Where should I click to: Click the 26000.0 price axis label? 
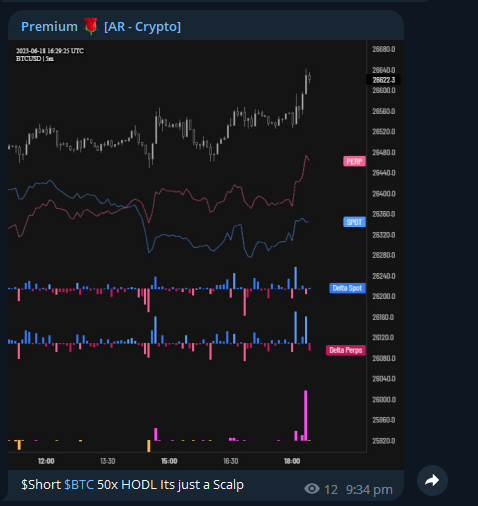pyautogui.click(x=384, y=399)
